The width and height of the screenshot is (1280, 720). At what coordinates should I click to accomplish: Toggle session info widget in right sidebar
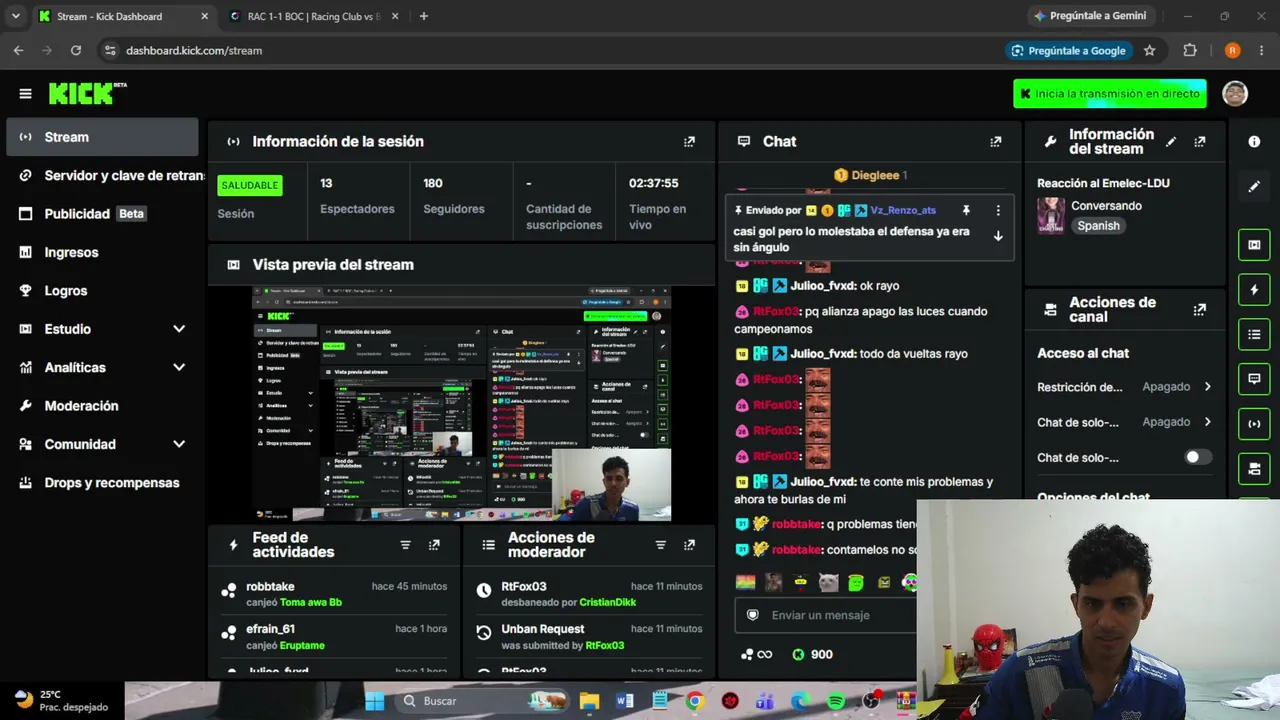coord(1254,424)
